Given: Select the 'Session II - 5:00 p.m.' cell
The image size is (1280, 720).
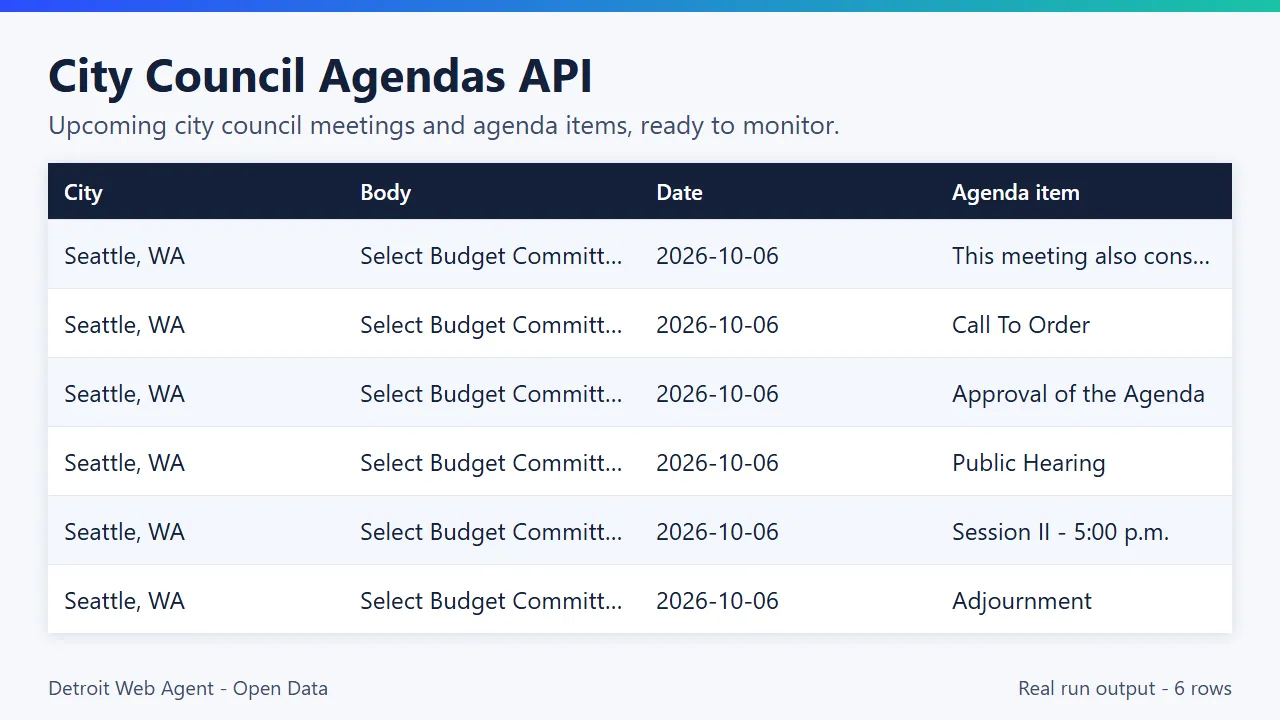Looking at the screenshot, I should (x=1060, y=531).
